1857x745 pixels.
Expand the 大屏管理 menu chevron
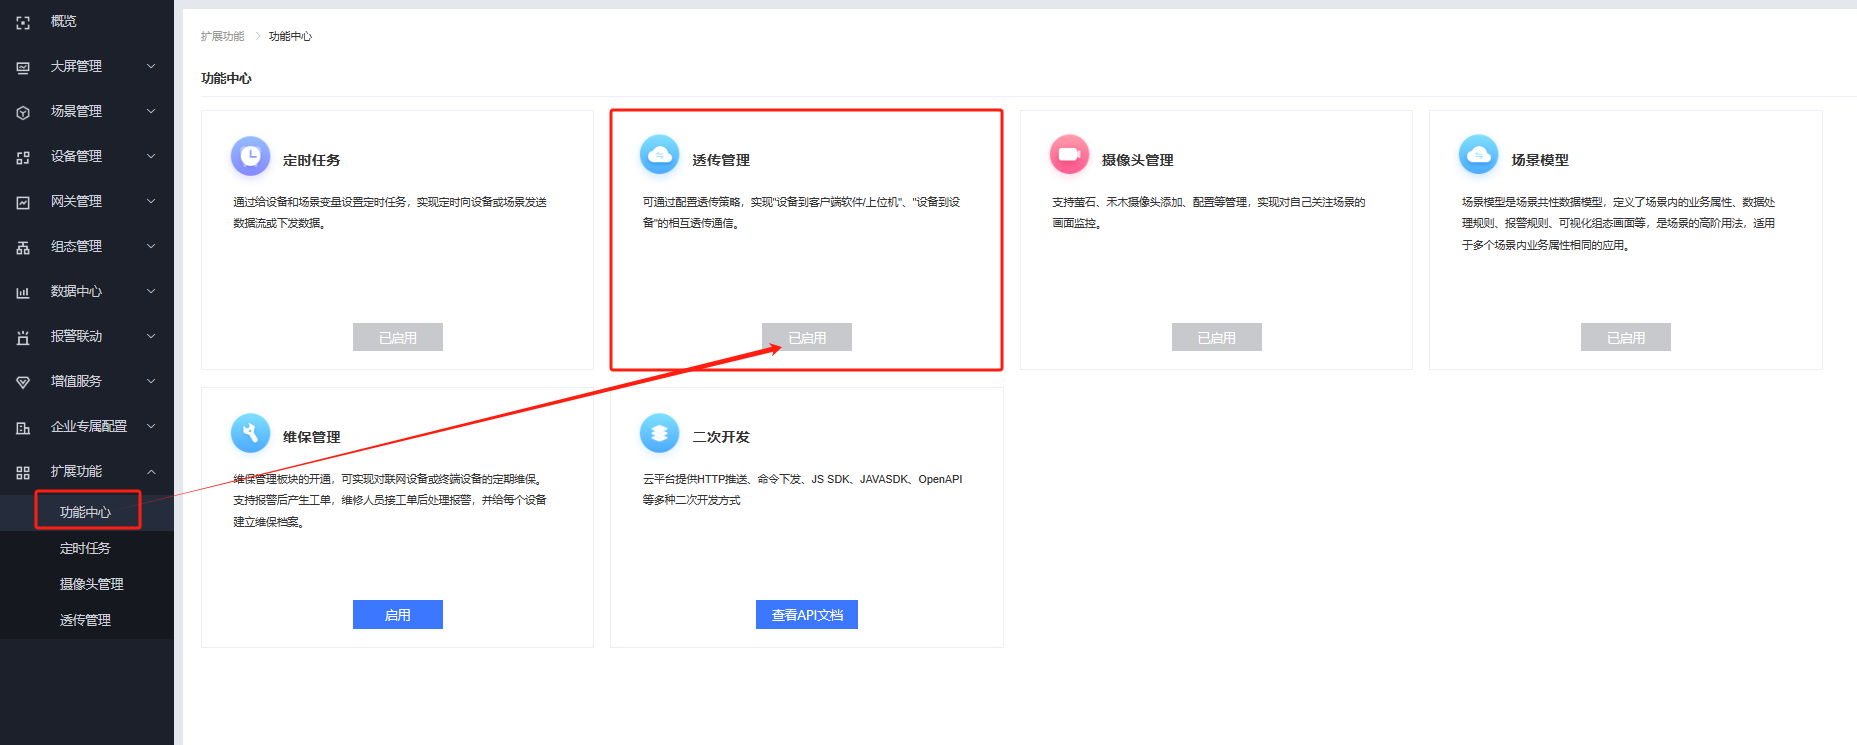[151, 66]
